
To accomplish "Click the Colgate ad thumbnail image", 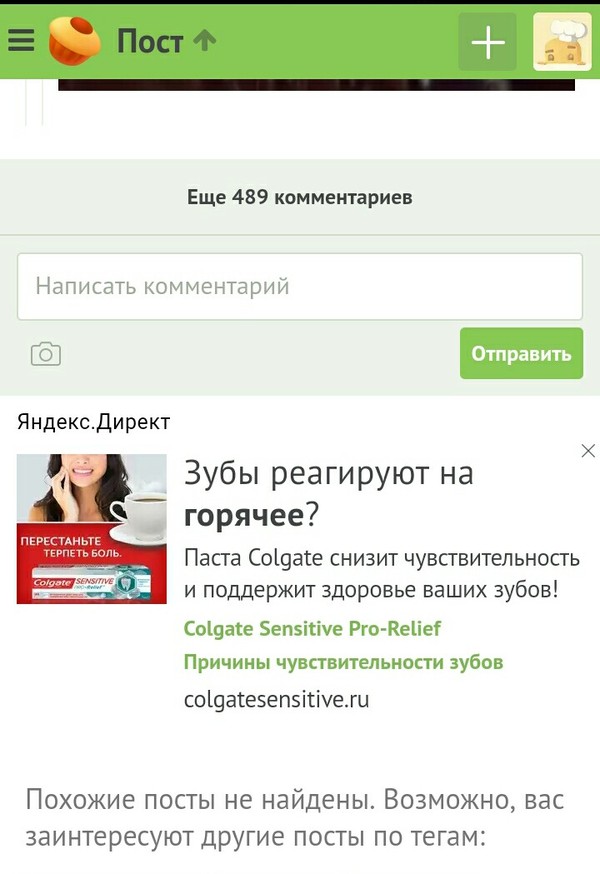I will click(91, 529).
